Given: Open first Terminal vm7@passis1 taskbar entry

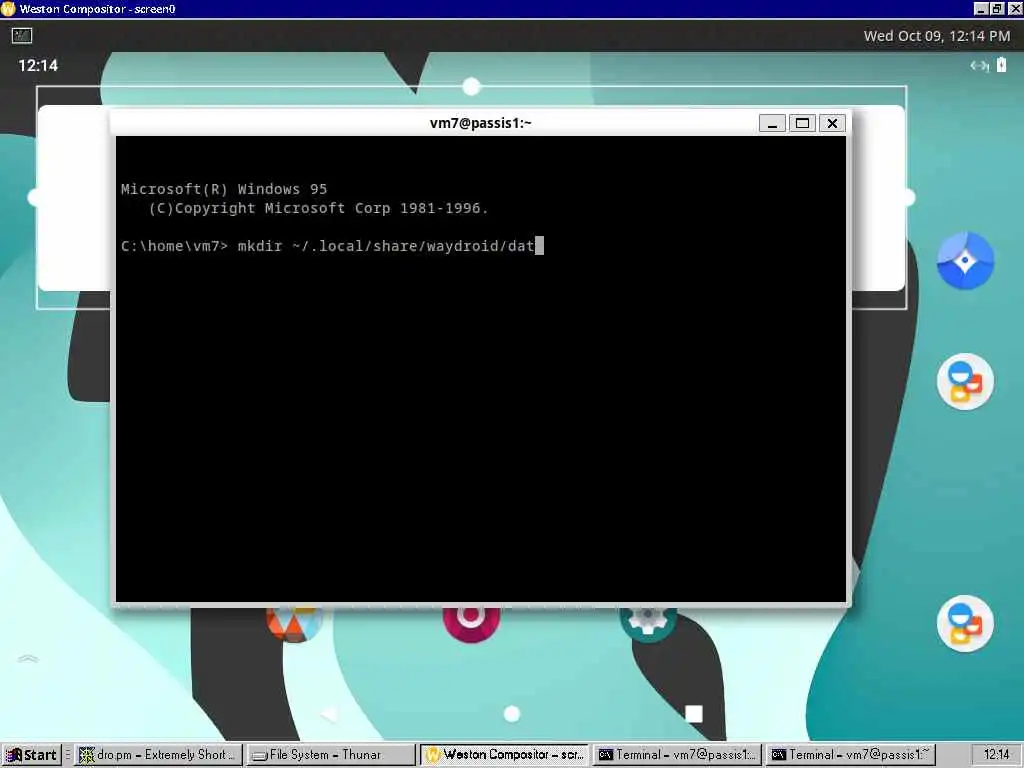Looking at the screenshot, I should (677, 754).
